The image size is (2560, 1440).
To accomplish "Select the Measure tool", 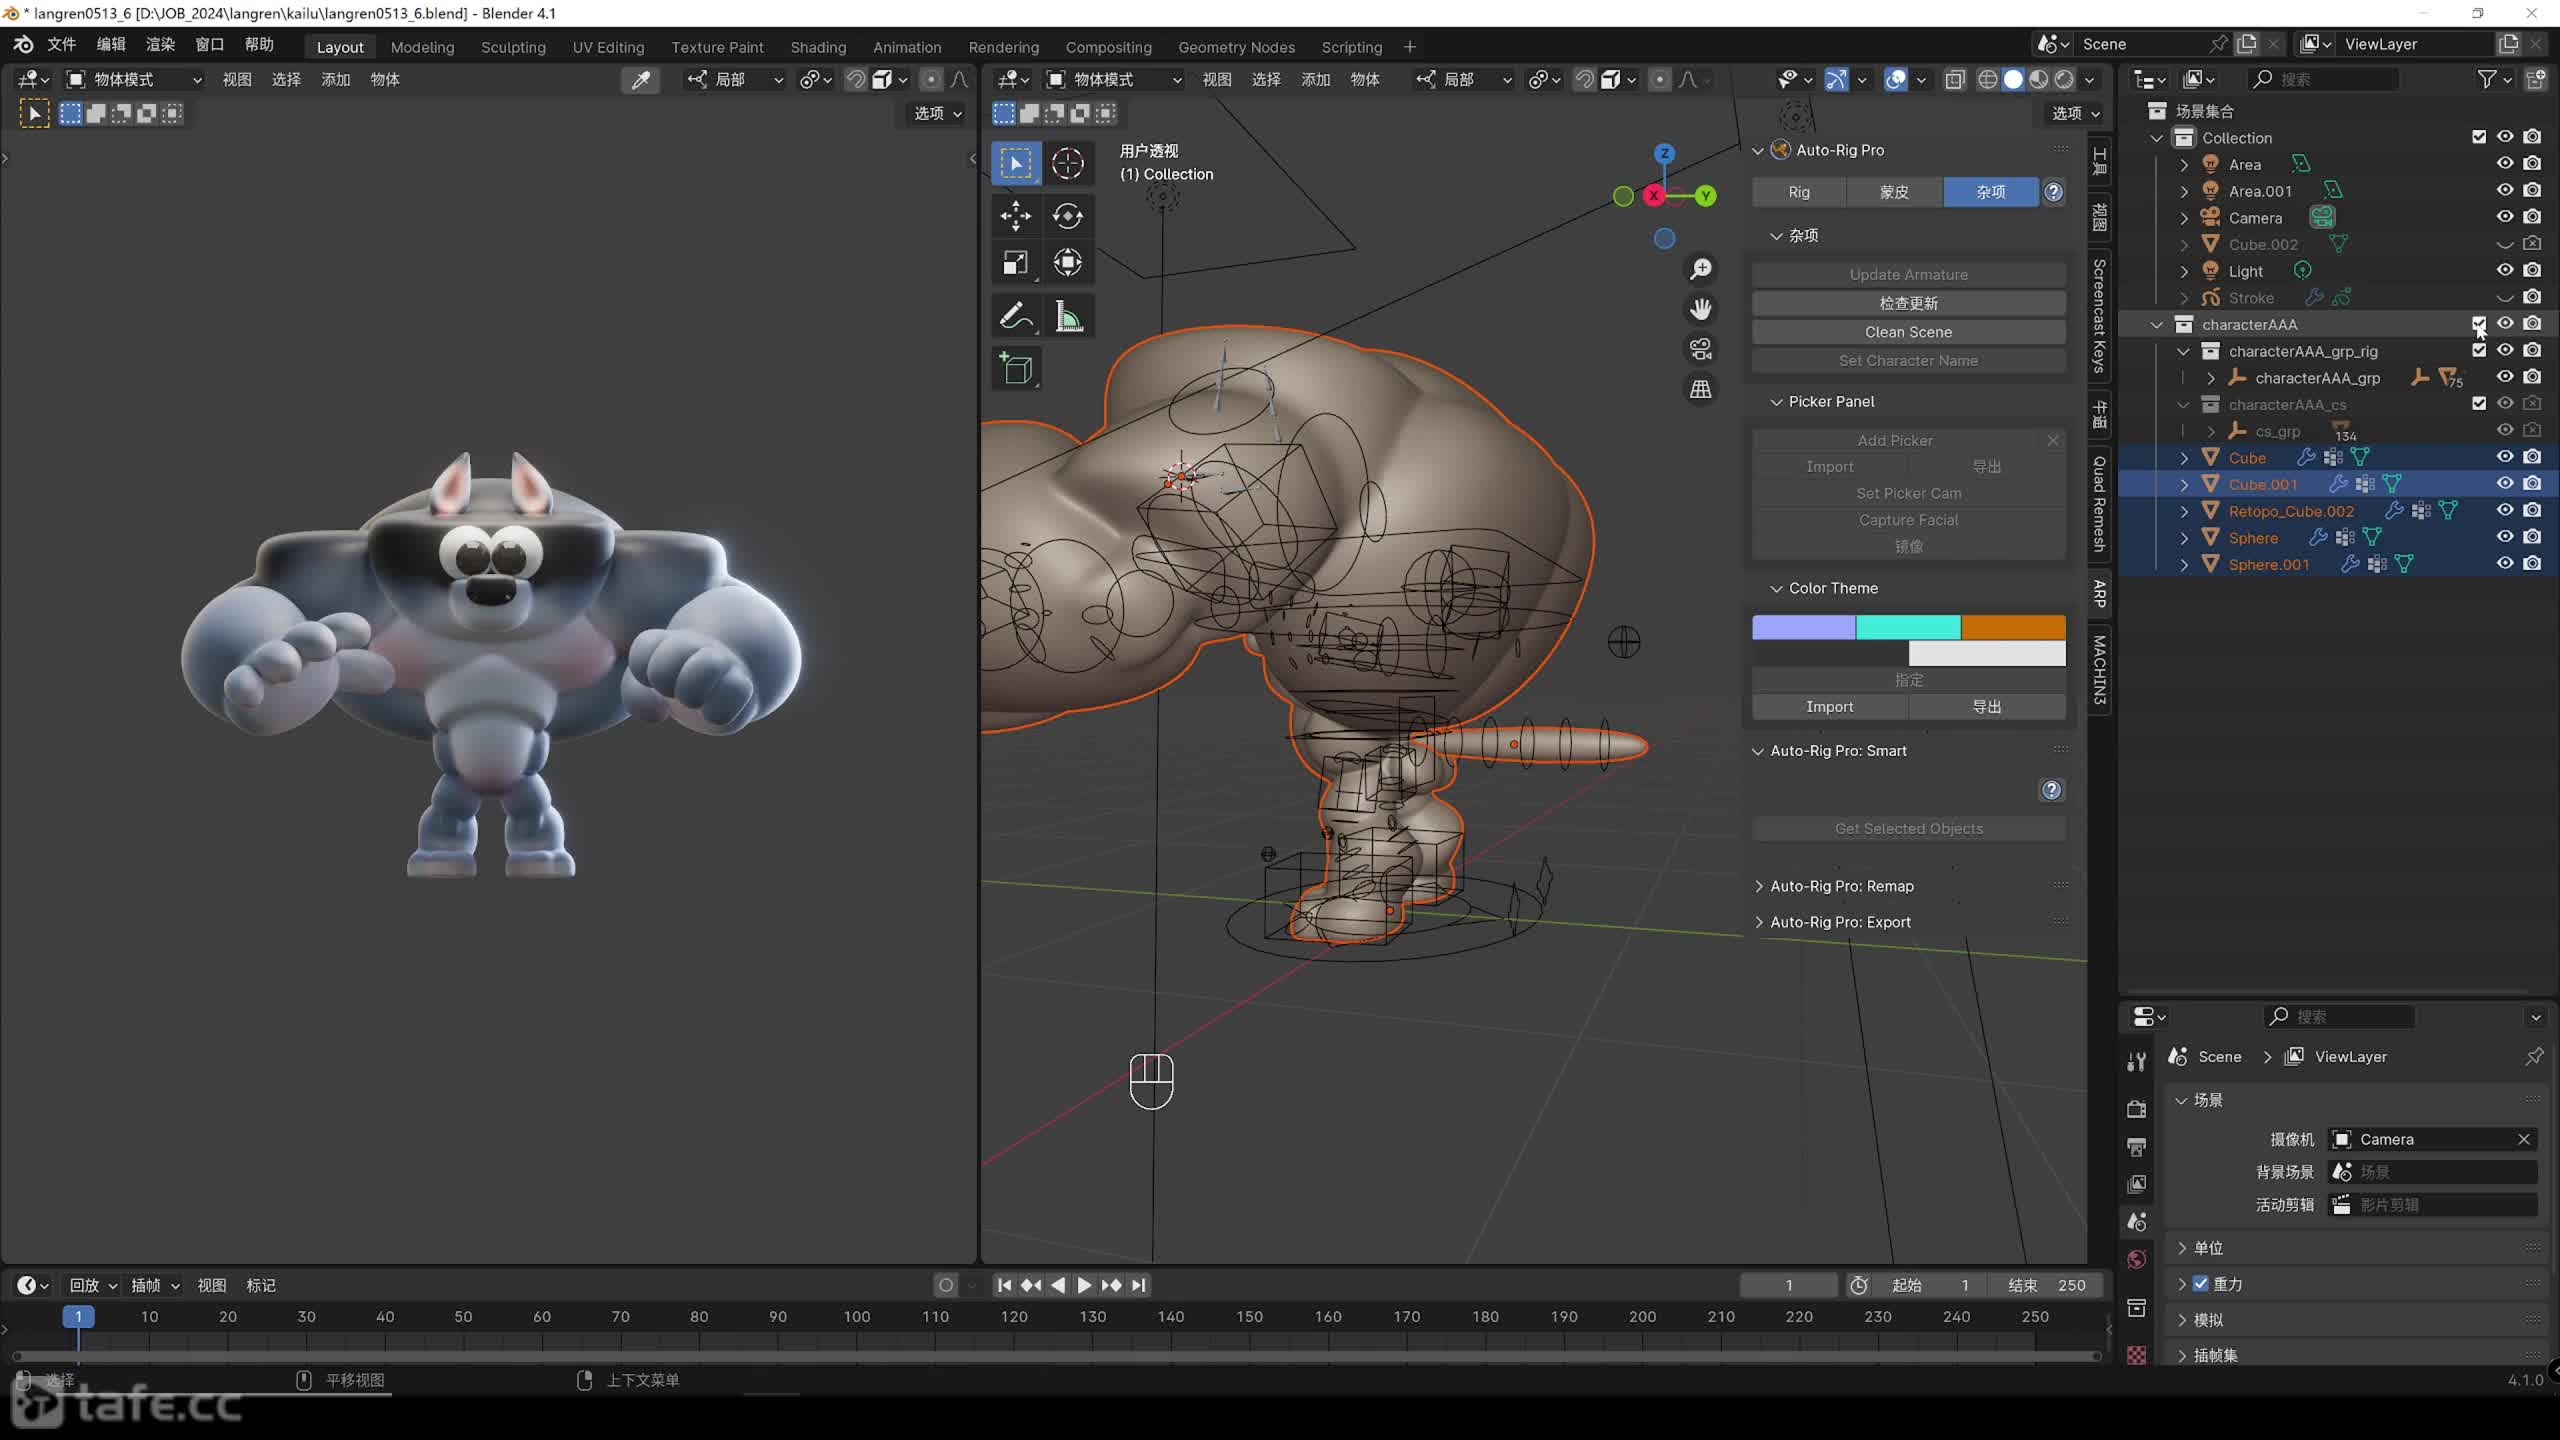I will click(1067, 317).
